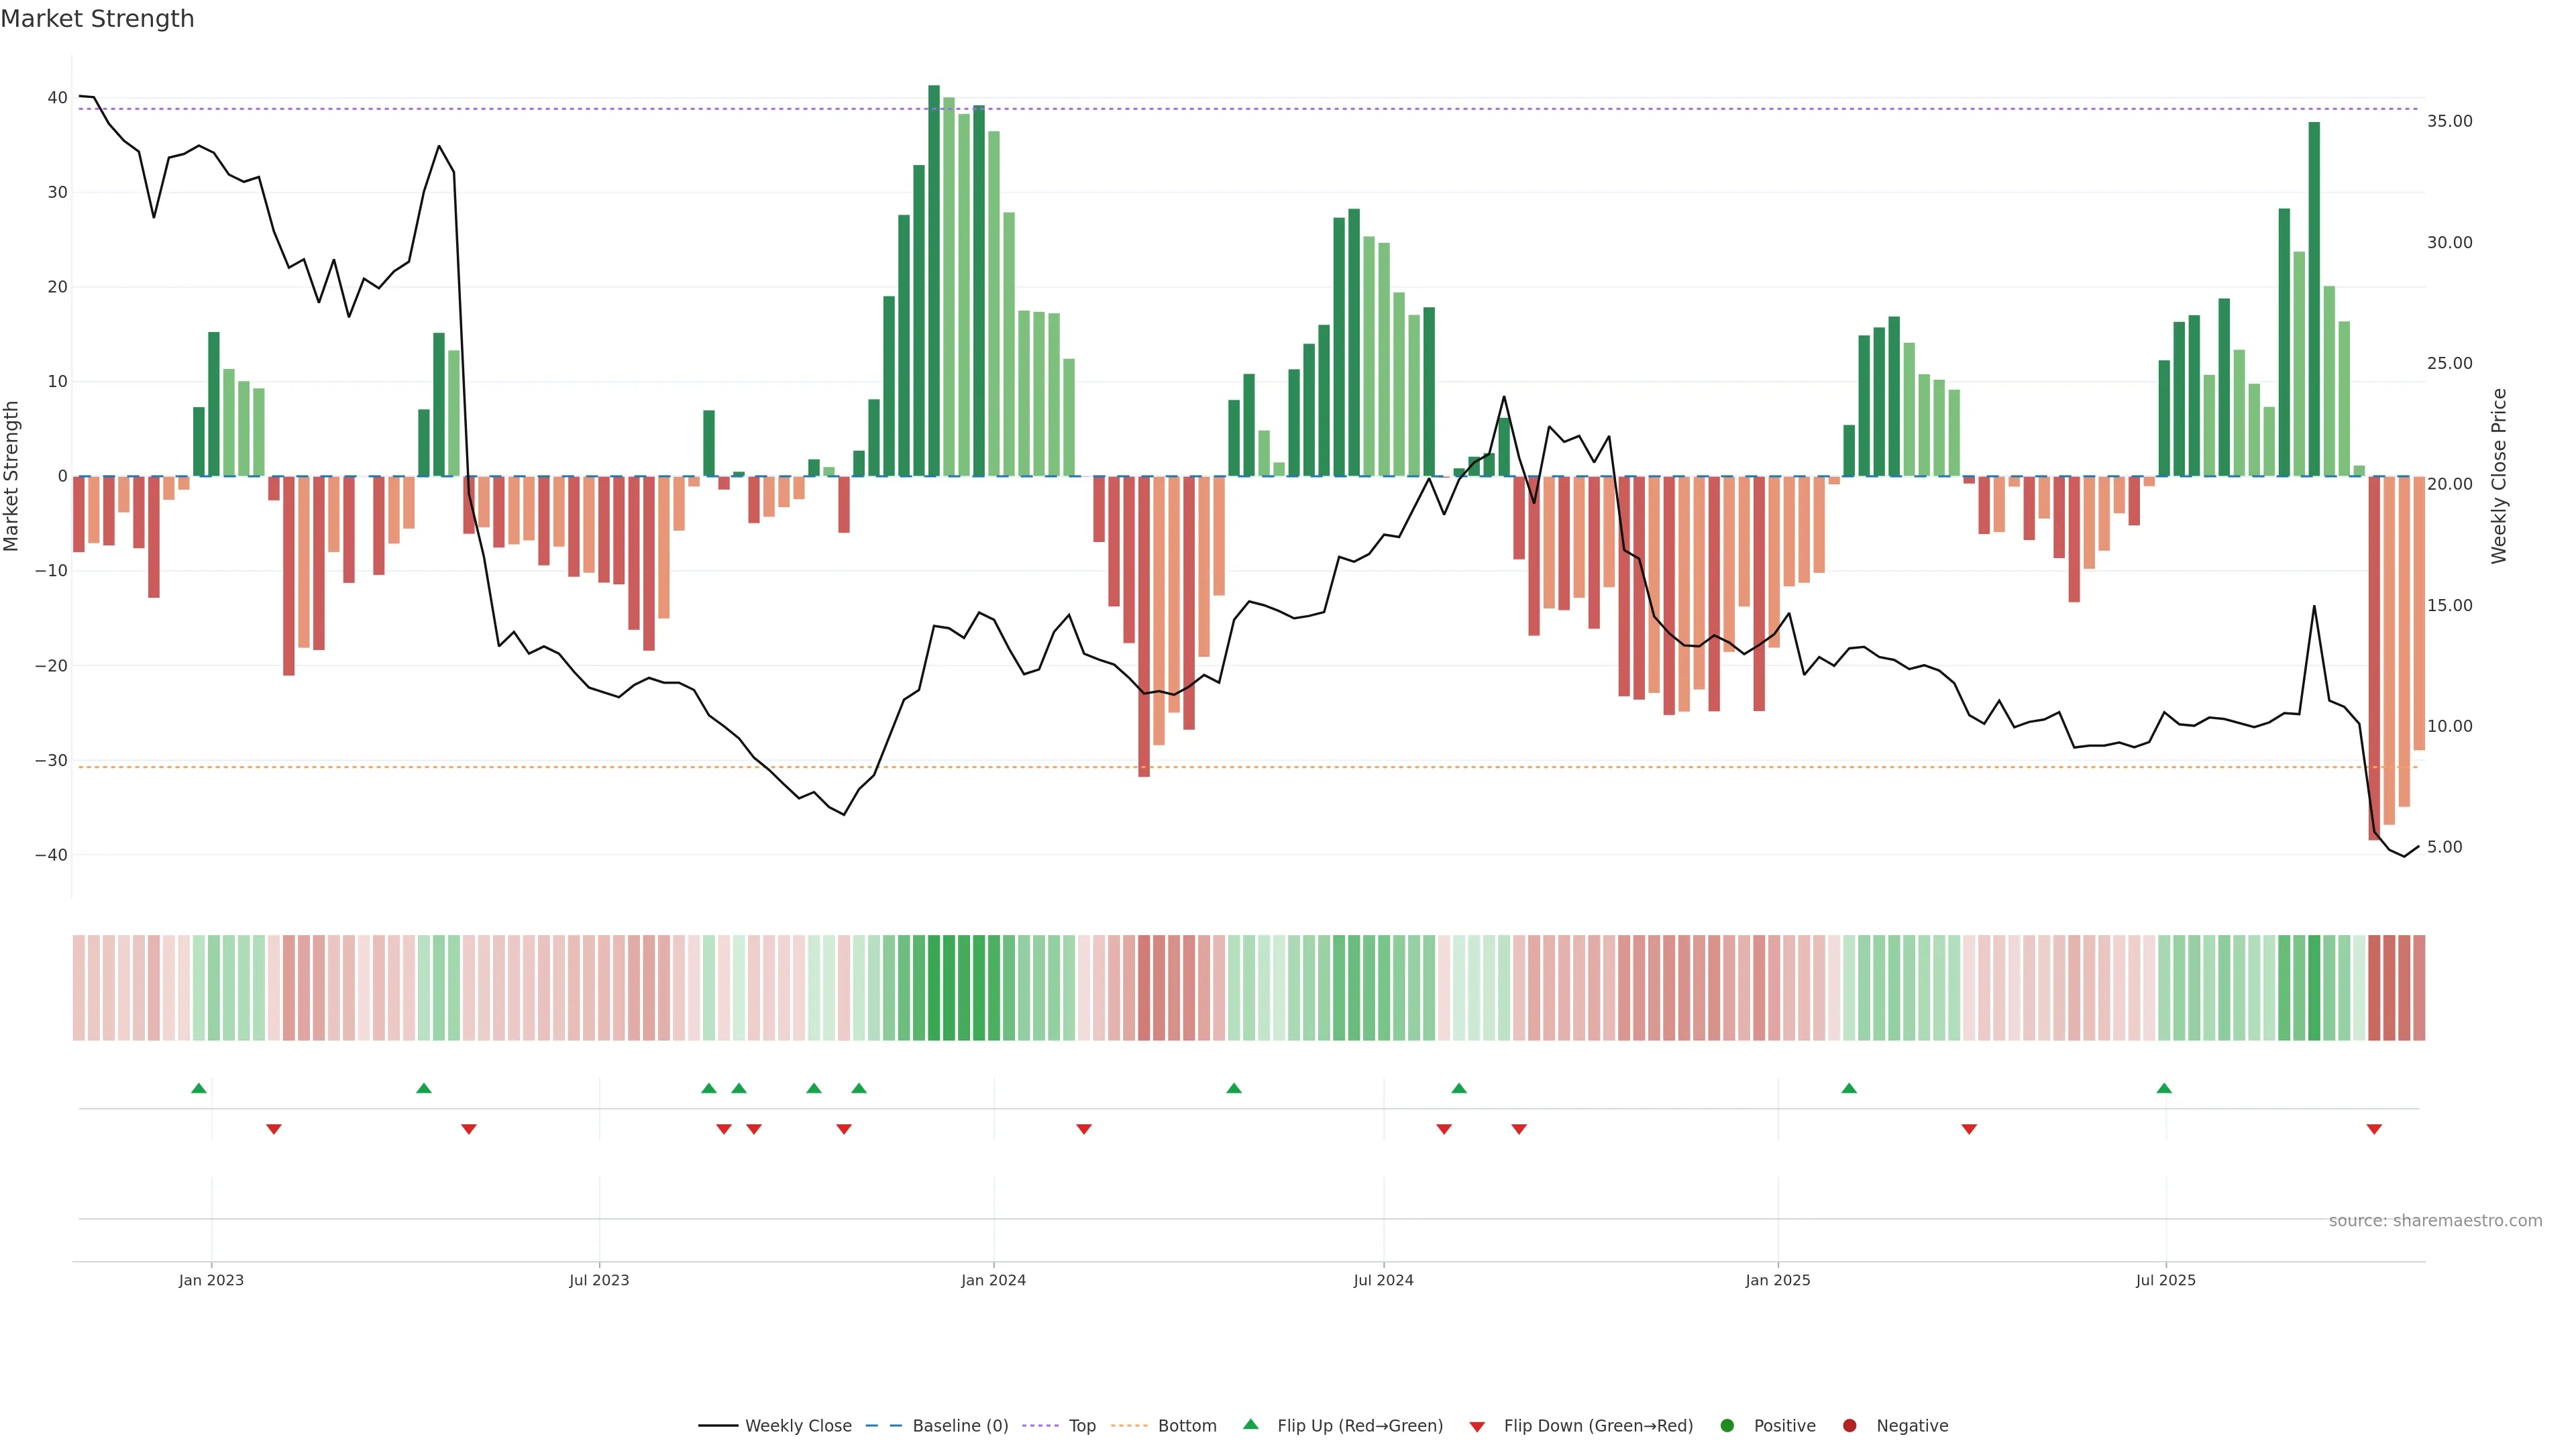Click flip-down marker after Jan 2024 gridline

(1084, 1129)
